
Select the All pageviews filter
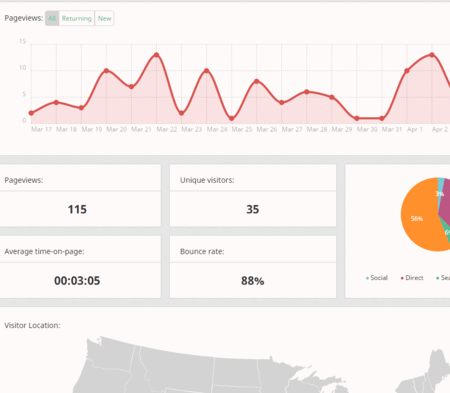52,18
